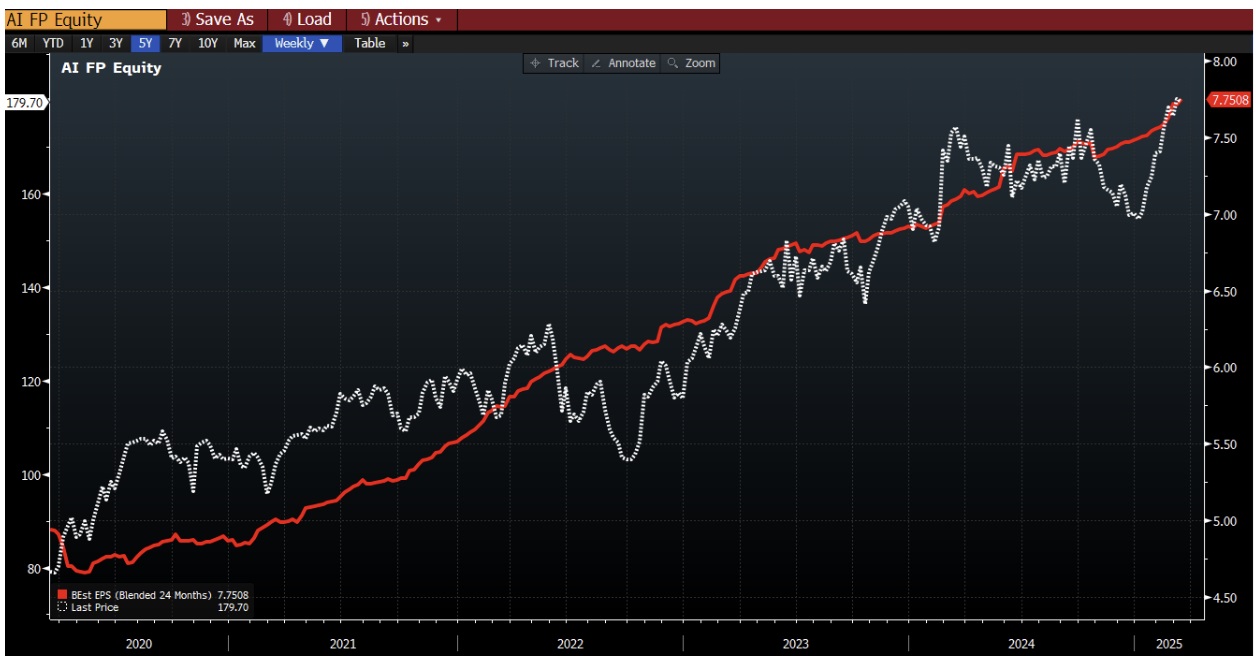This screenshot has height=659, width=1256.
Task: Switch to the Table view
Action: 369,44
